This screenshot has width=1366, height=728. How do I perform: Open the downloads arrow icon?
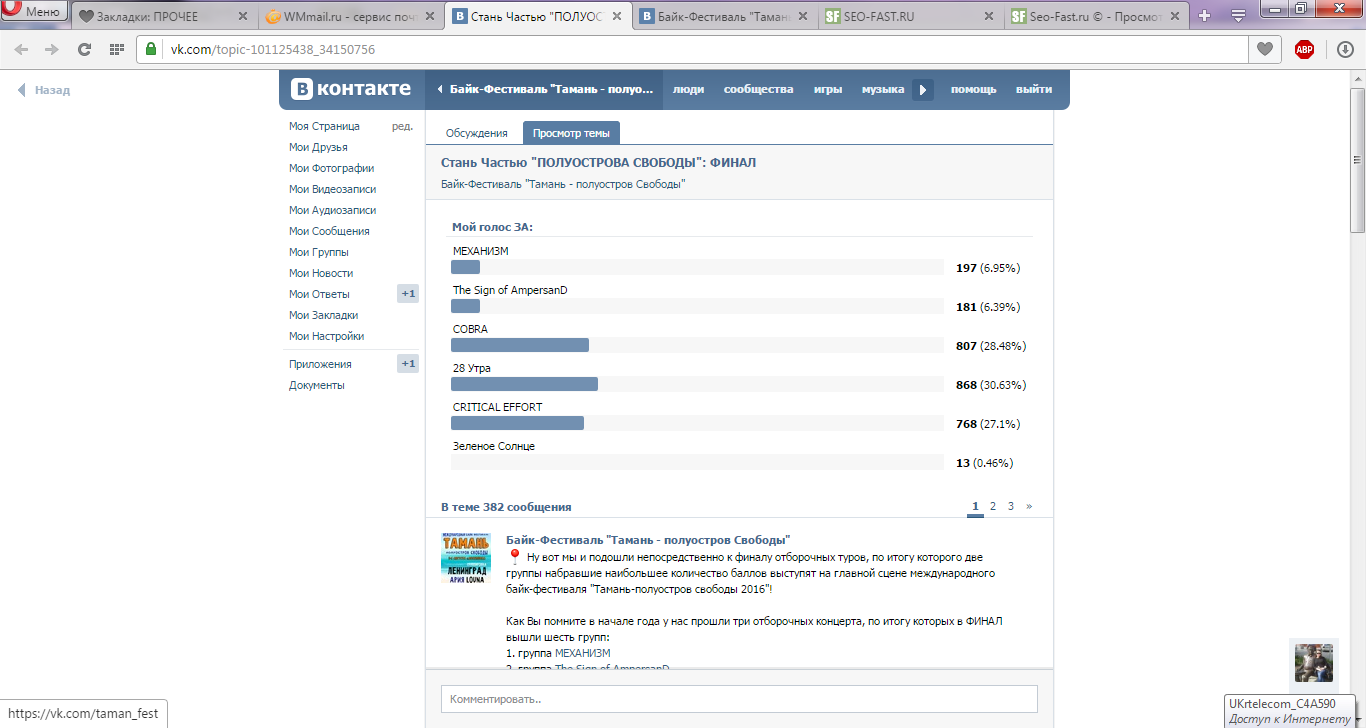[1345, 49]
